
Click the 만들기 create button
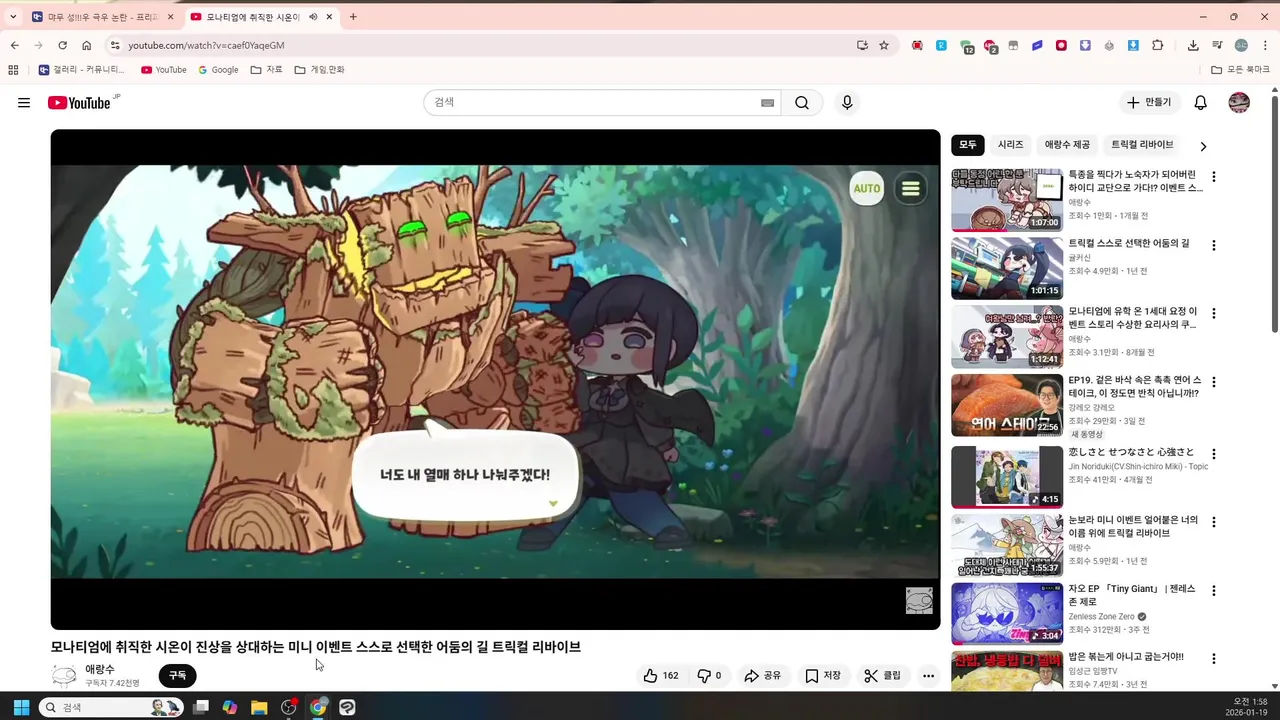point(1149,103)
